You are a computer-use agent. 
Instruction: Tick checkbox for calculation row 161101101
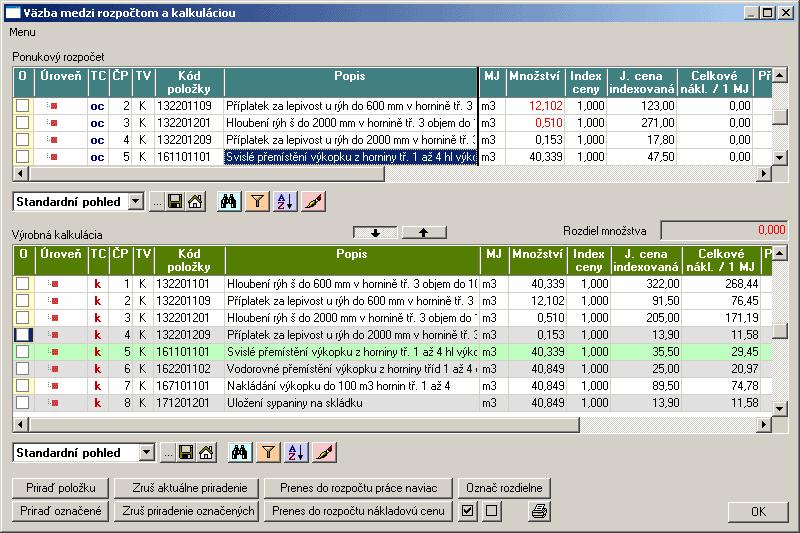pyautogui.click(x=22, y=351)
